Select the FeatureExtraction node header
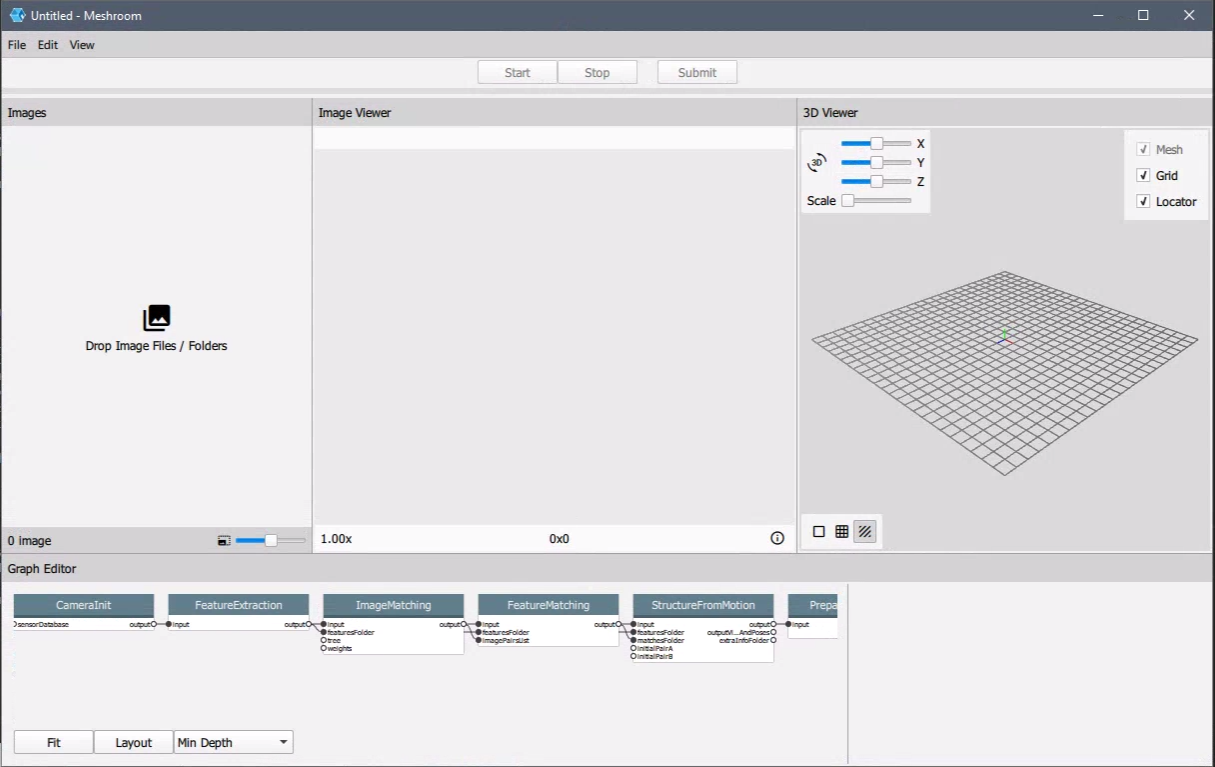 238,605
